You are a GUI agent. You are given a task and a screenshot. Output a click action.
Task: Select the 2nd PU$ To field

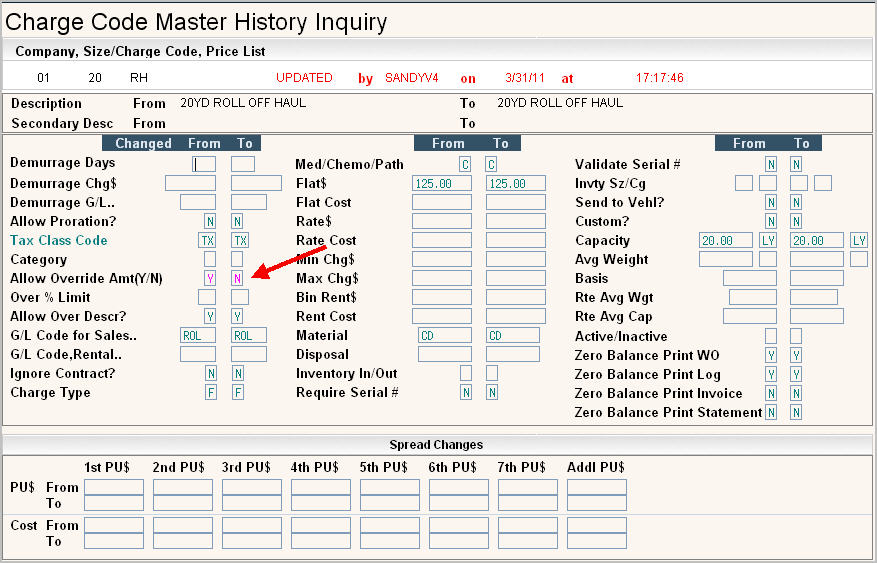pos(183,503)
